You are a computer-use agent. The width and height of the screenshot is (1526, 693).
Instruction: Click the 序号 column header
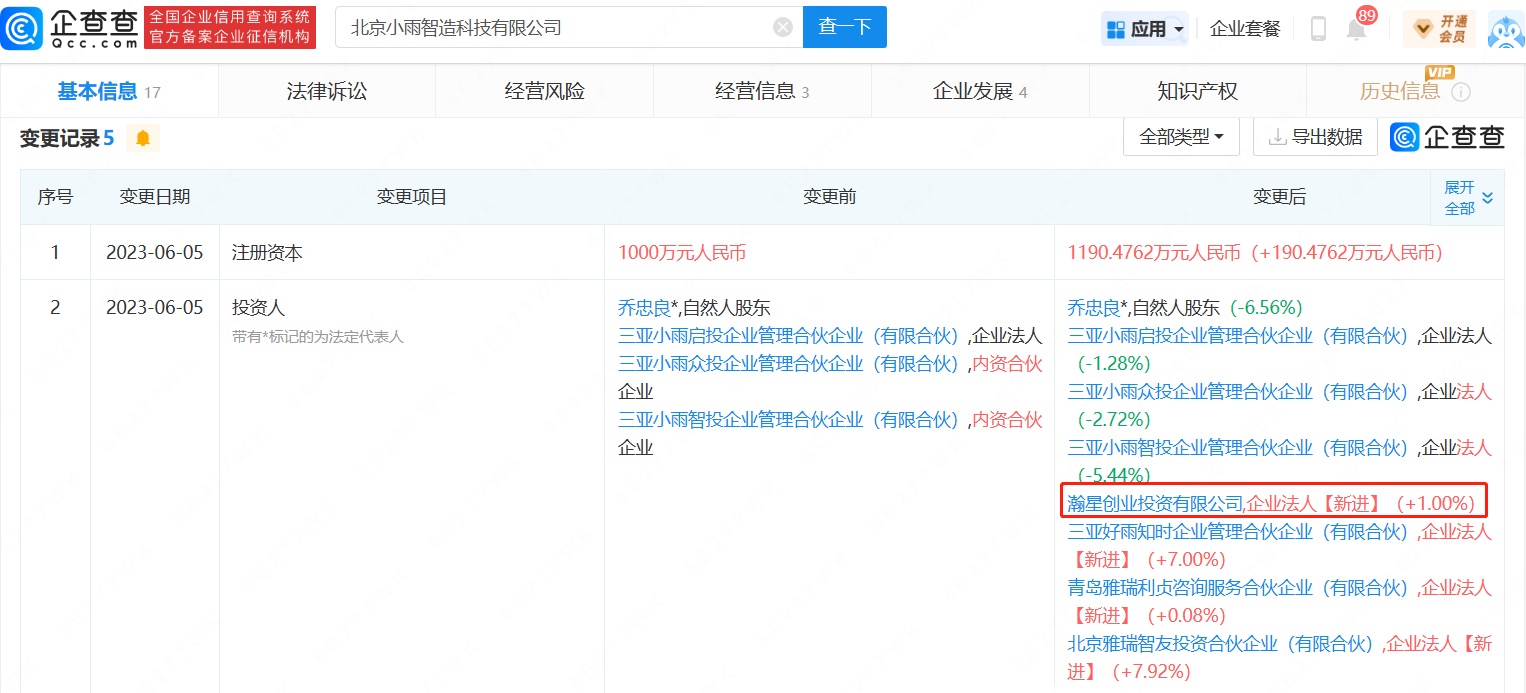pyautogui.click(x=55, y=197)
